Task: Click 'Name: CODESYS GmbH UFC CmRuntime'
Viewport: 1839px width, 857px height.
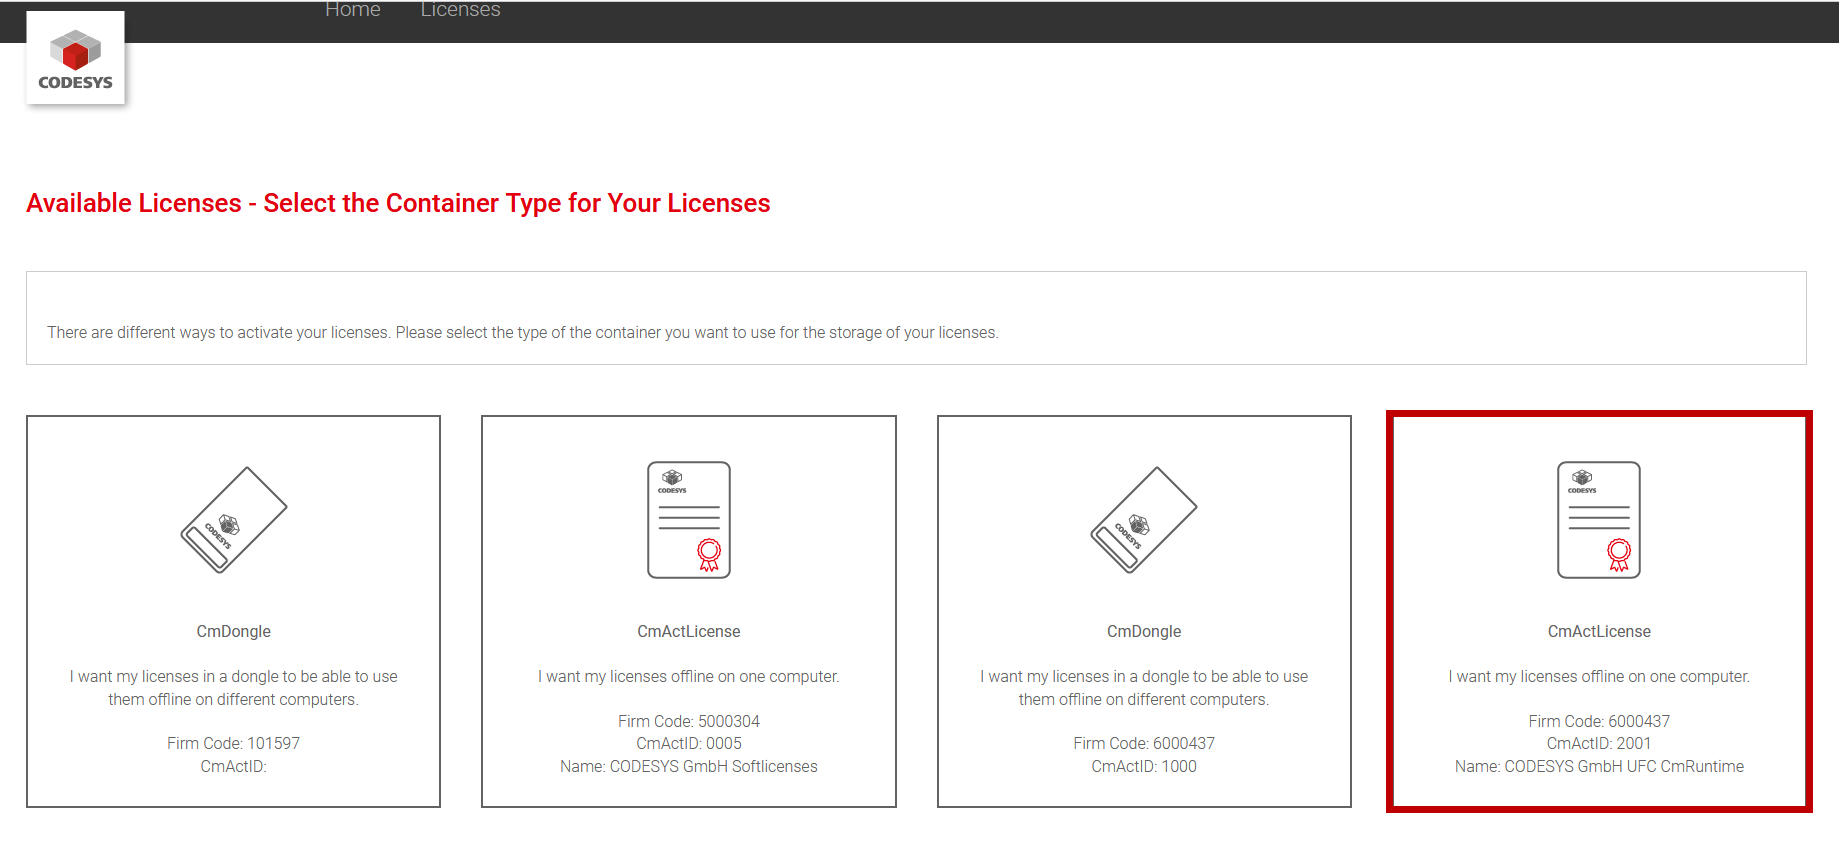Action: [1599, 766]
